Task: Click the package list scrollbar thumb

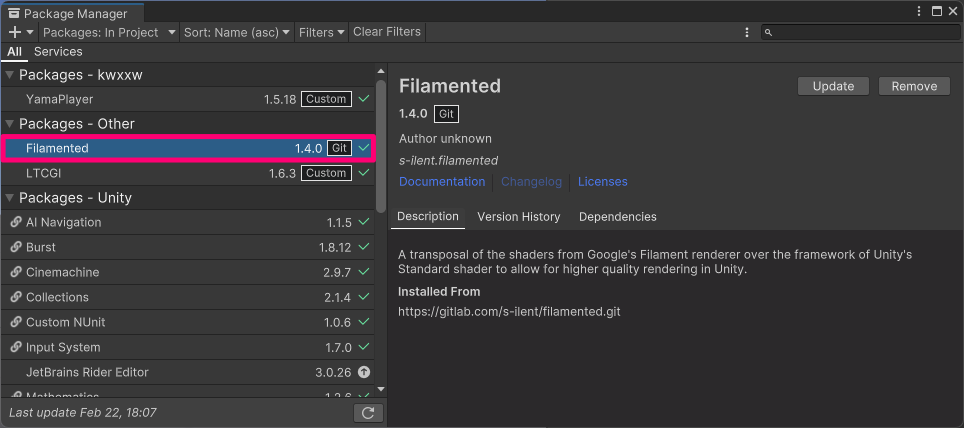Action: click(381, 146)
